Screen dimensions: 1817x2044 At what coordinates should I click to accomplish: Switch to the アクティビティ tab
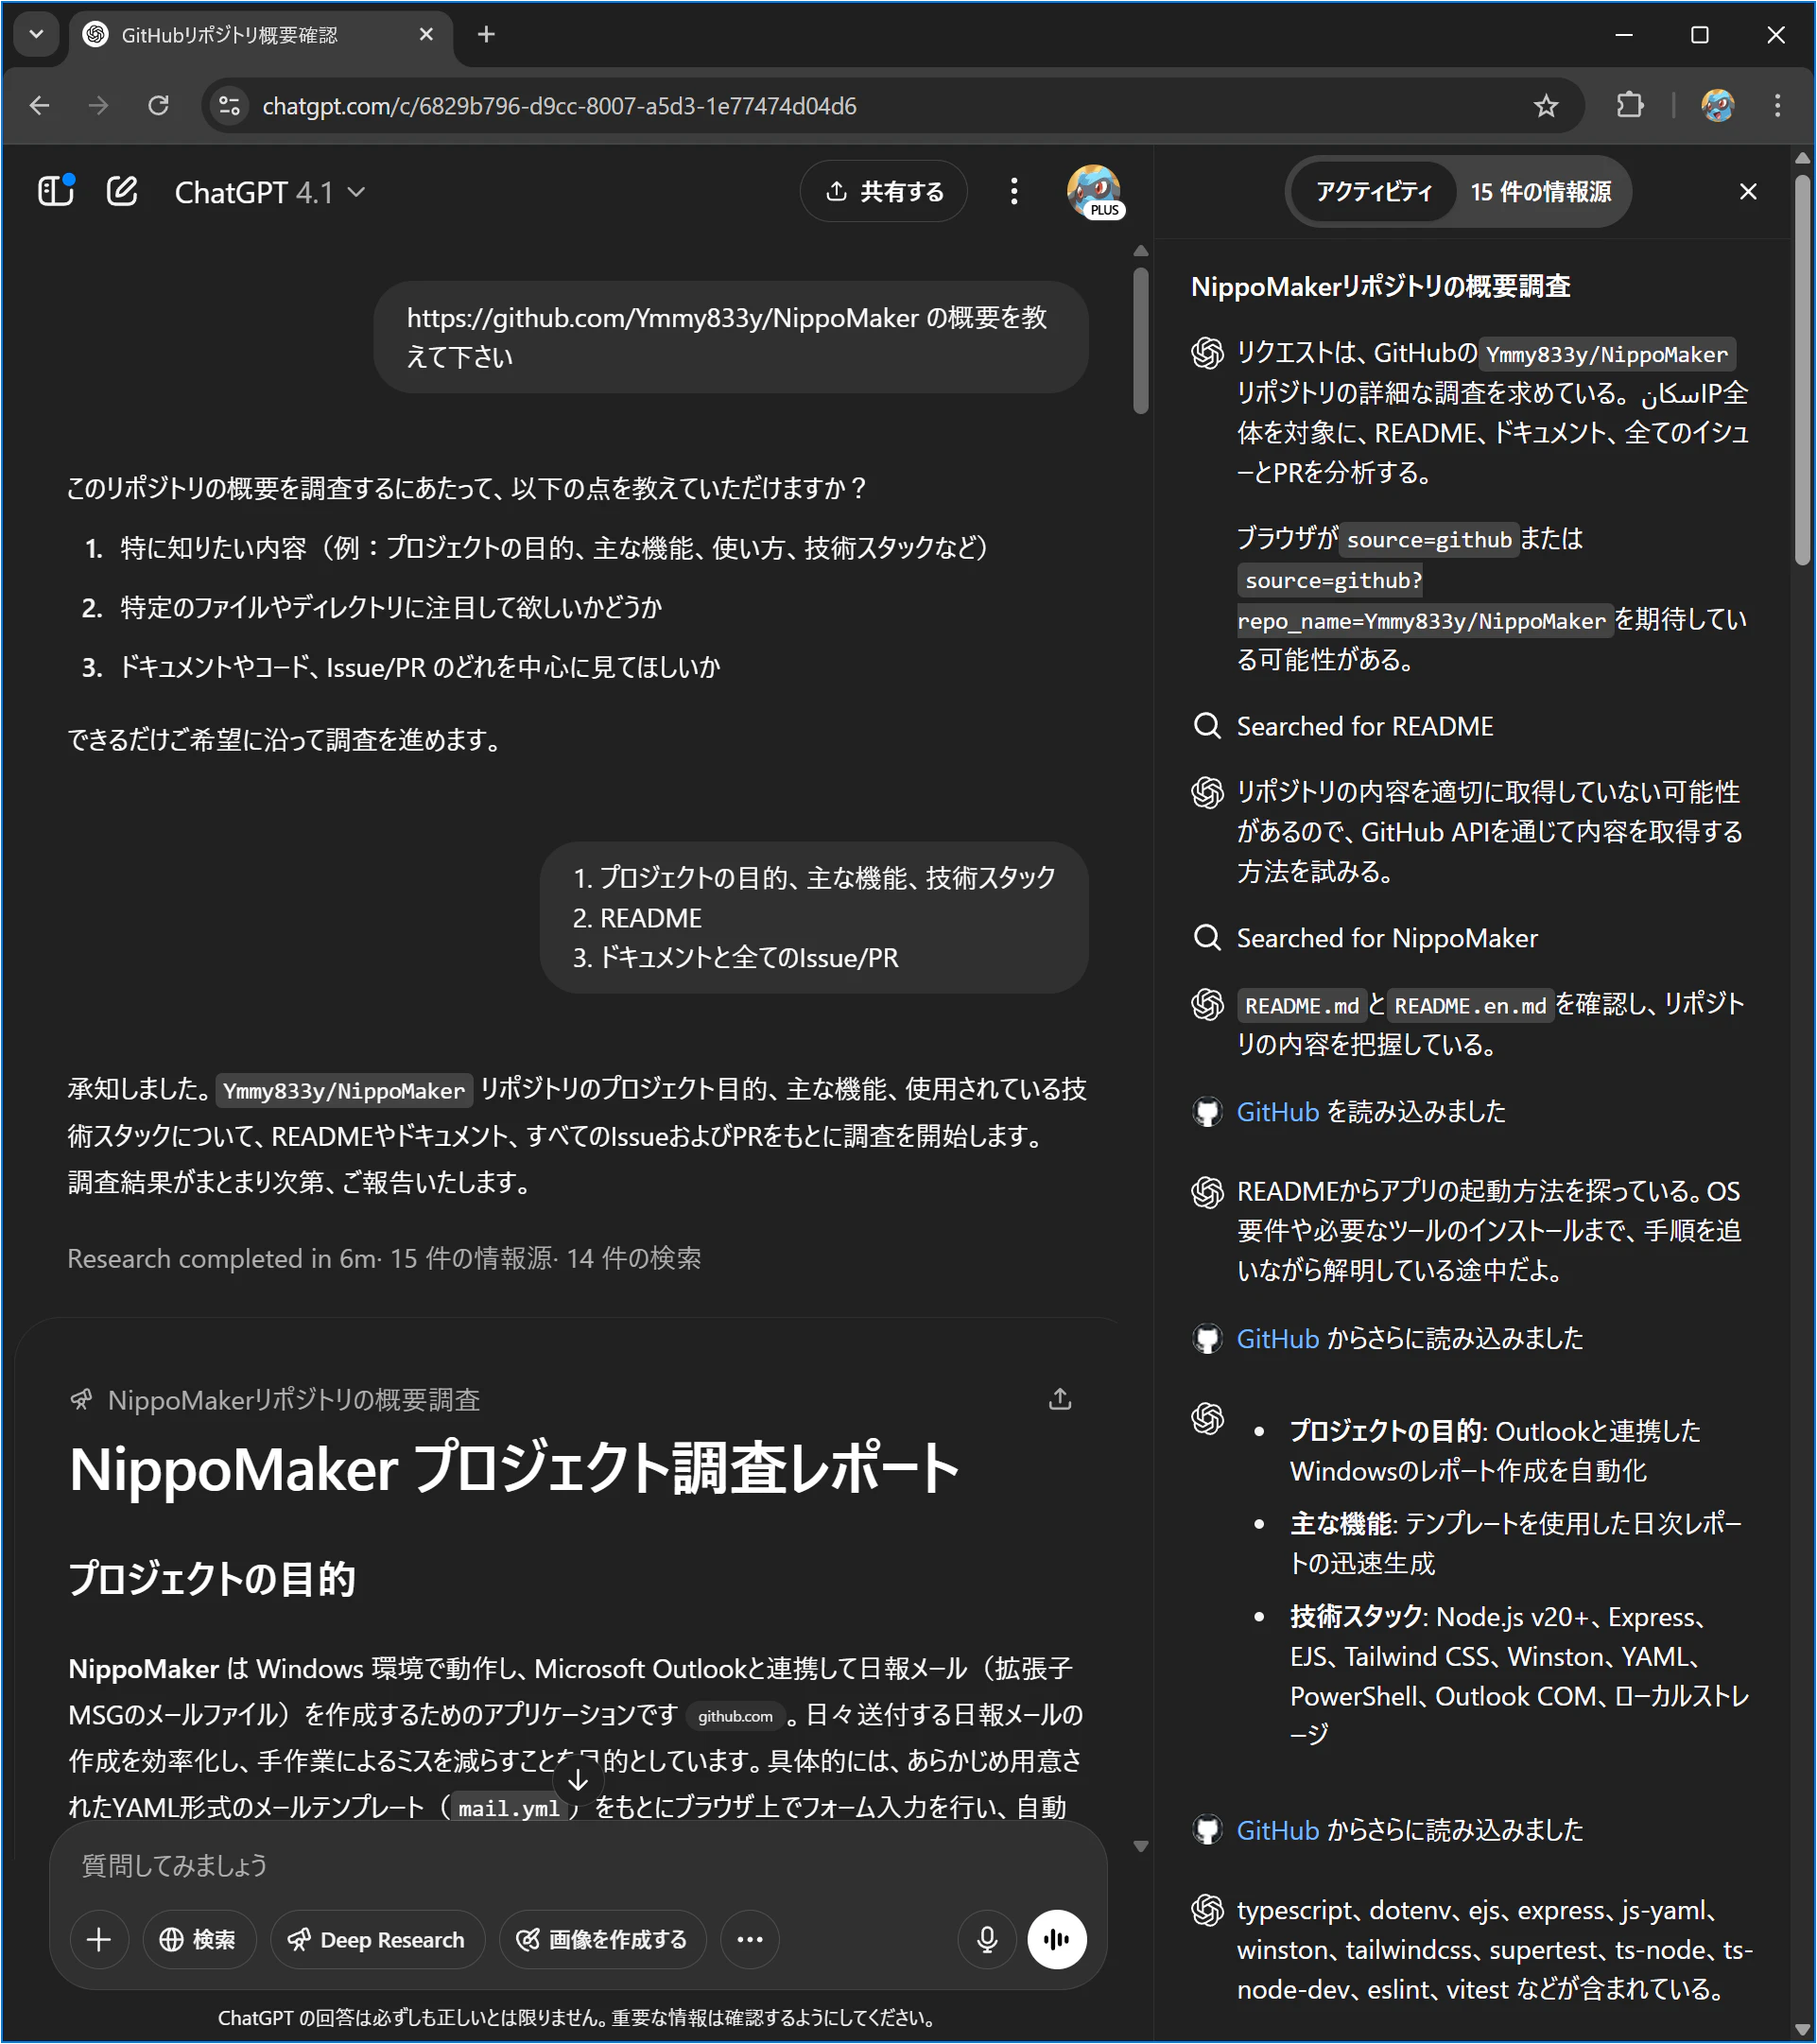(1373, 191)
